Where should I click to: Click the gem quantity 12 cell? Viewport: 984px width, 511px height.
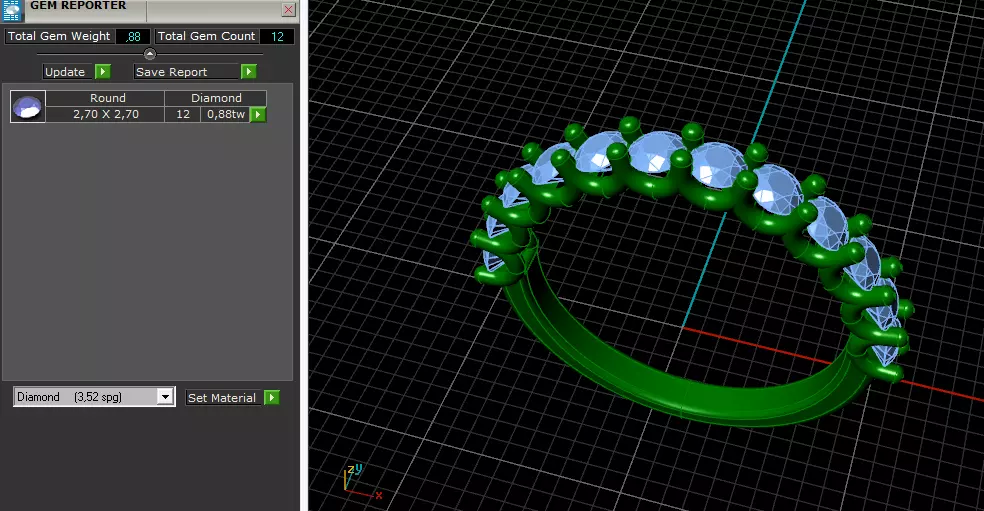pyautogui.click(x=183, y=114)
